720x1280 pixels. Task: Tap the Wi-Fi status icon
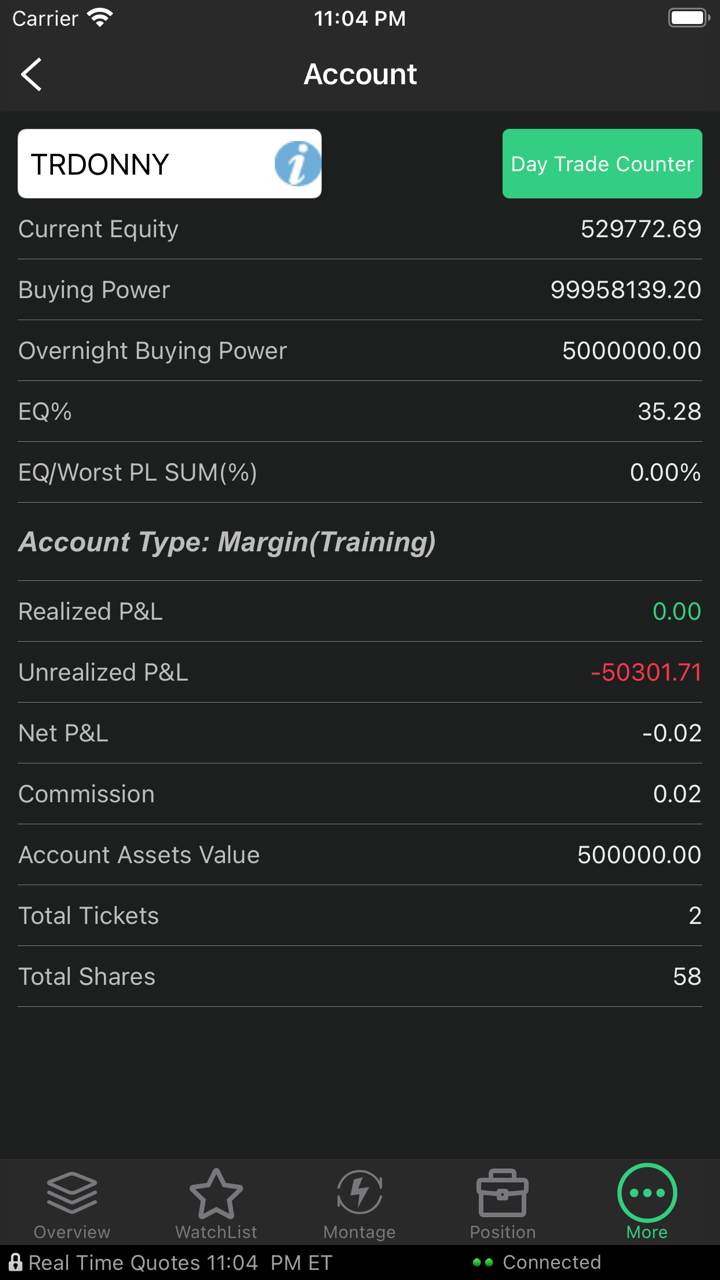(100, 18)
